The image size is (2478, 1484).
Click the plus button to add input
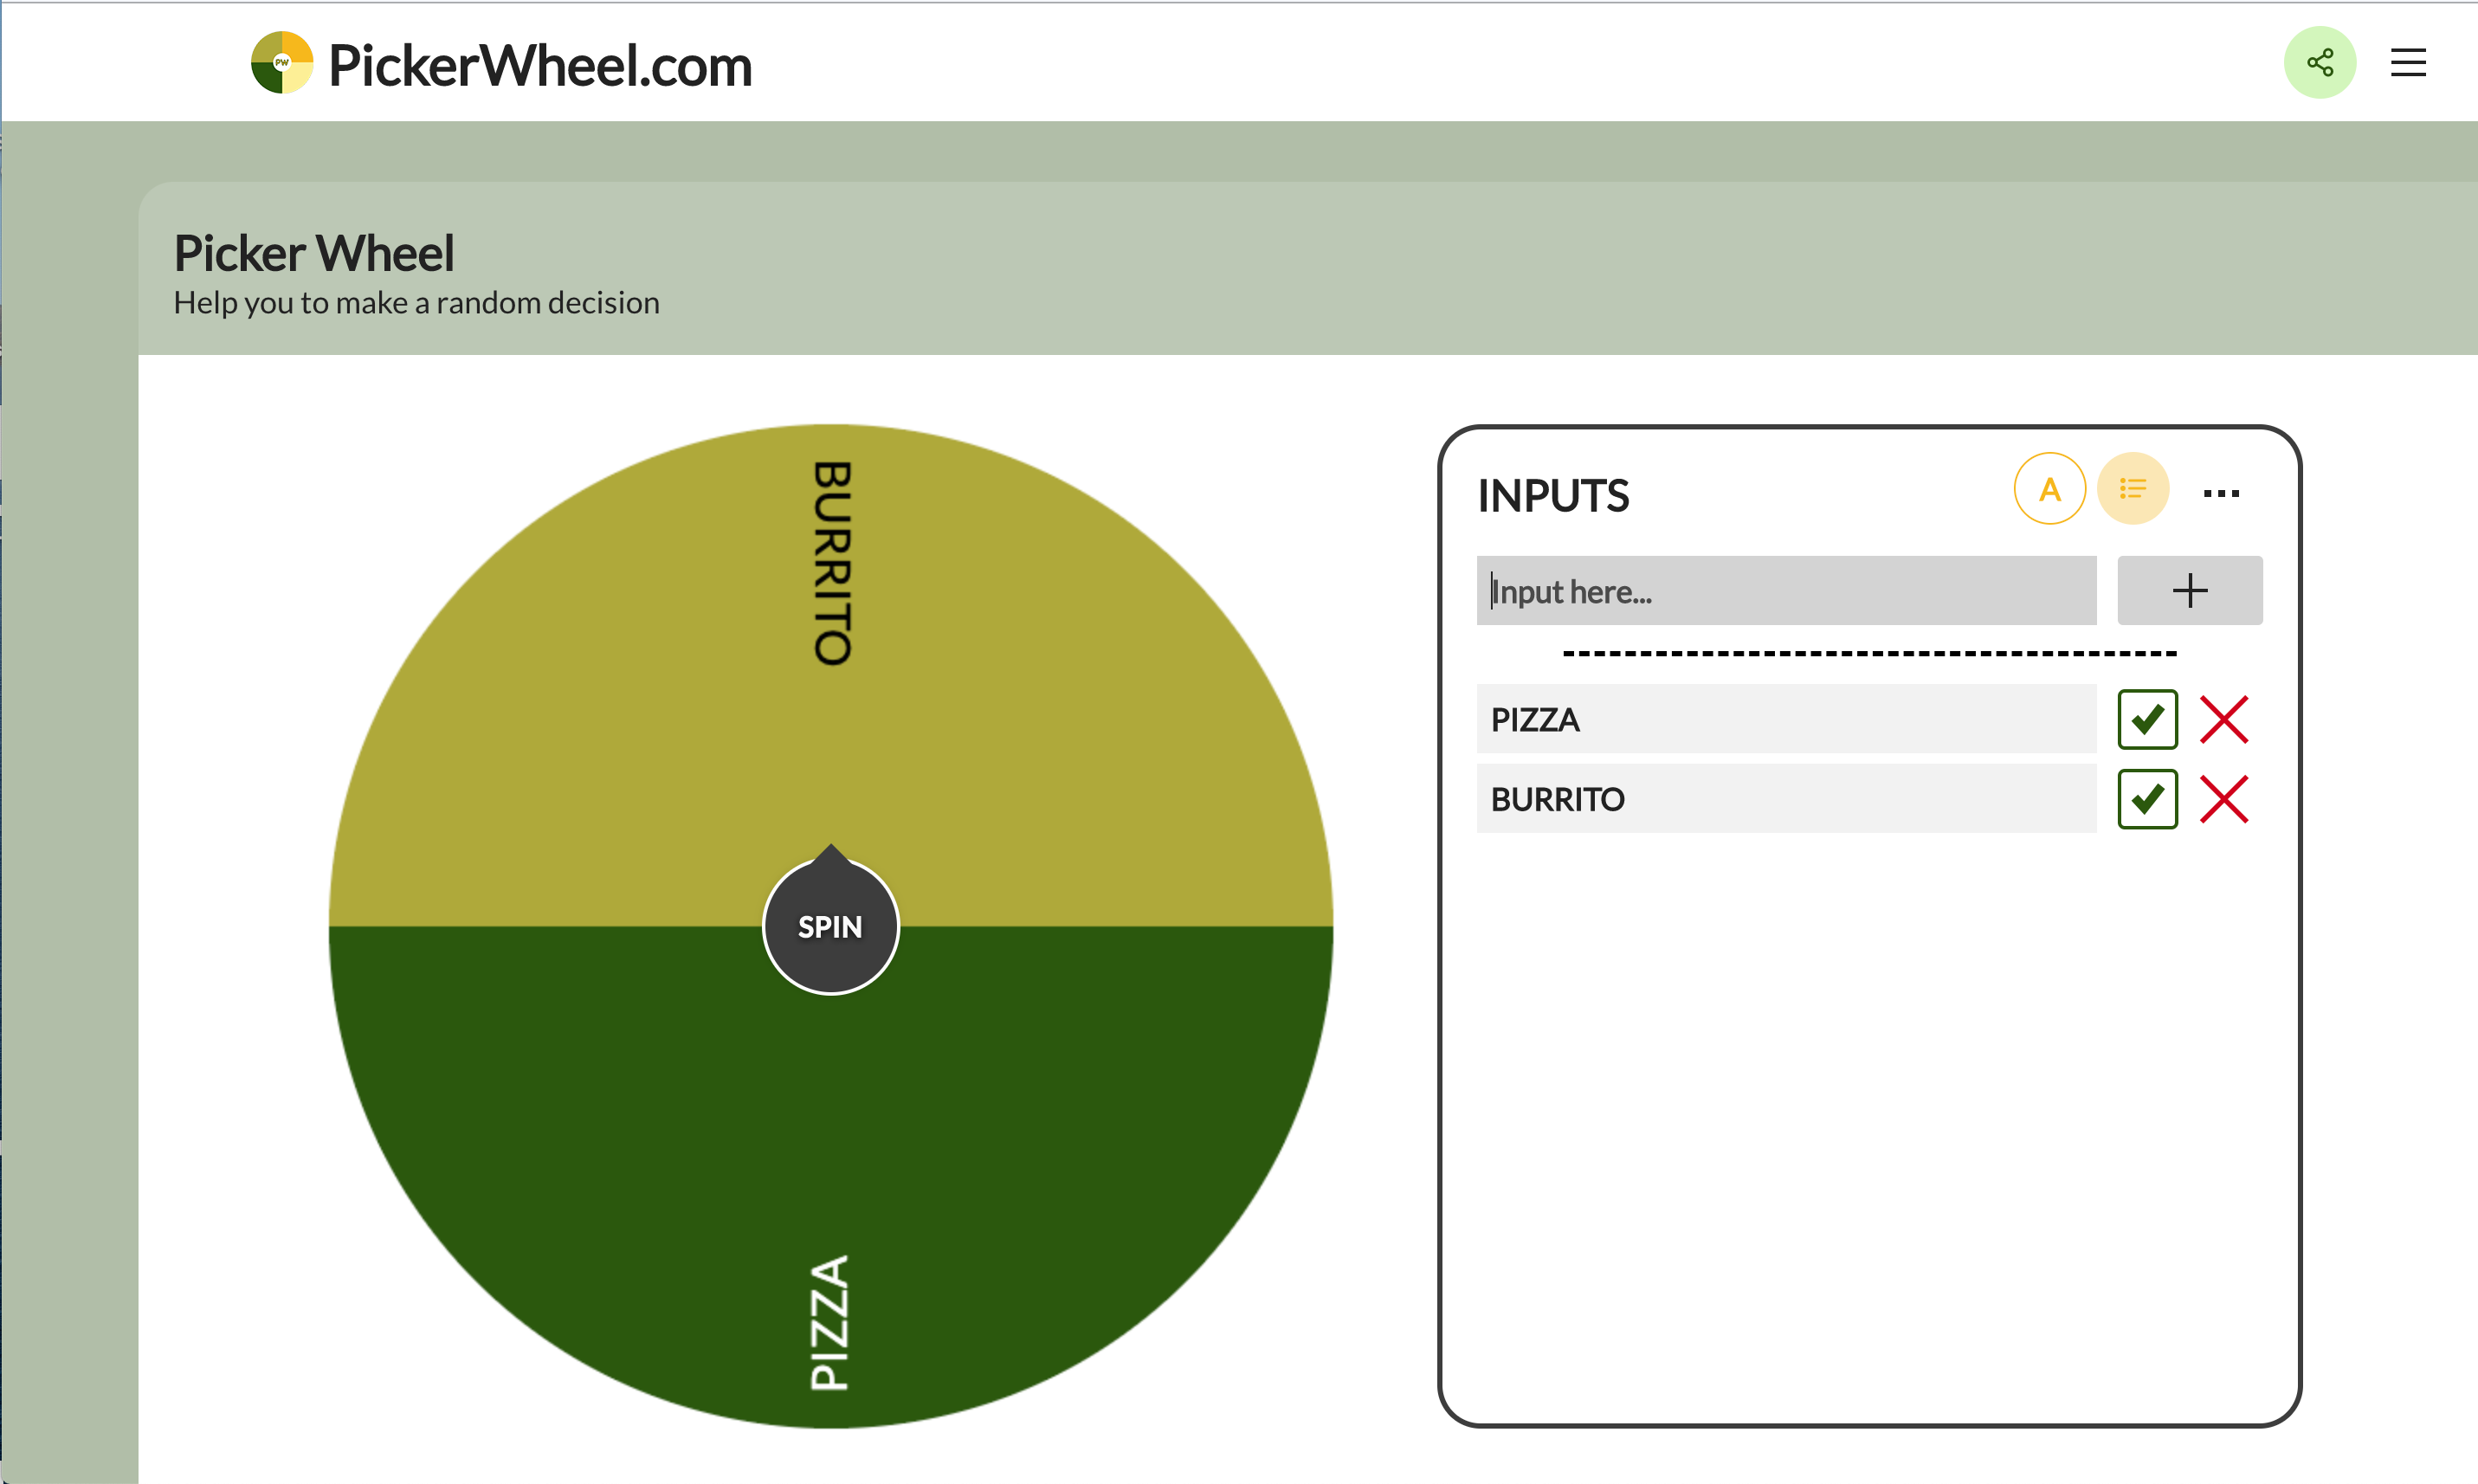(2189, 591)
